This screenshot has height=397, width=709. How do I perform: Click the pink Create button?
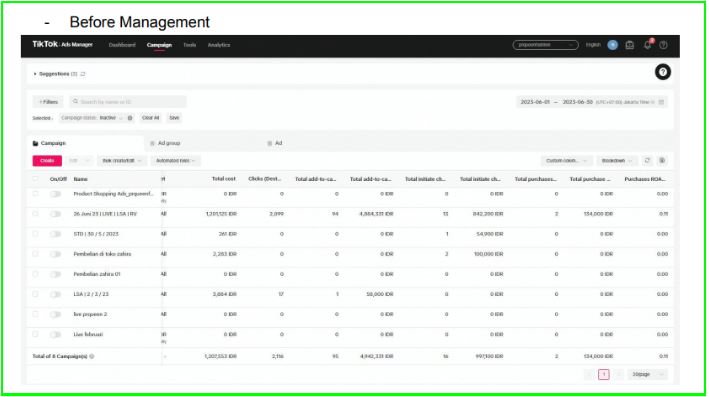(47, 161)
